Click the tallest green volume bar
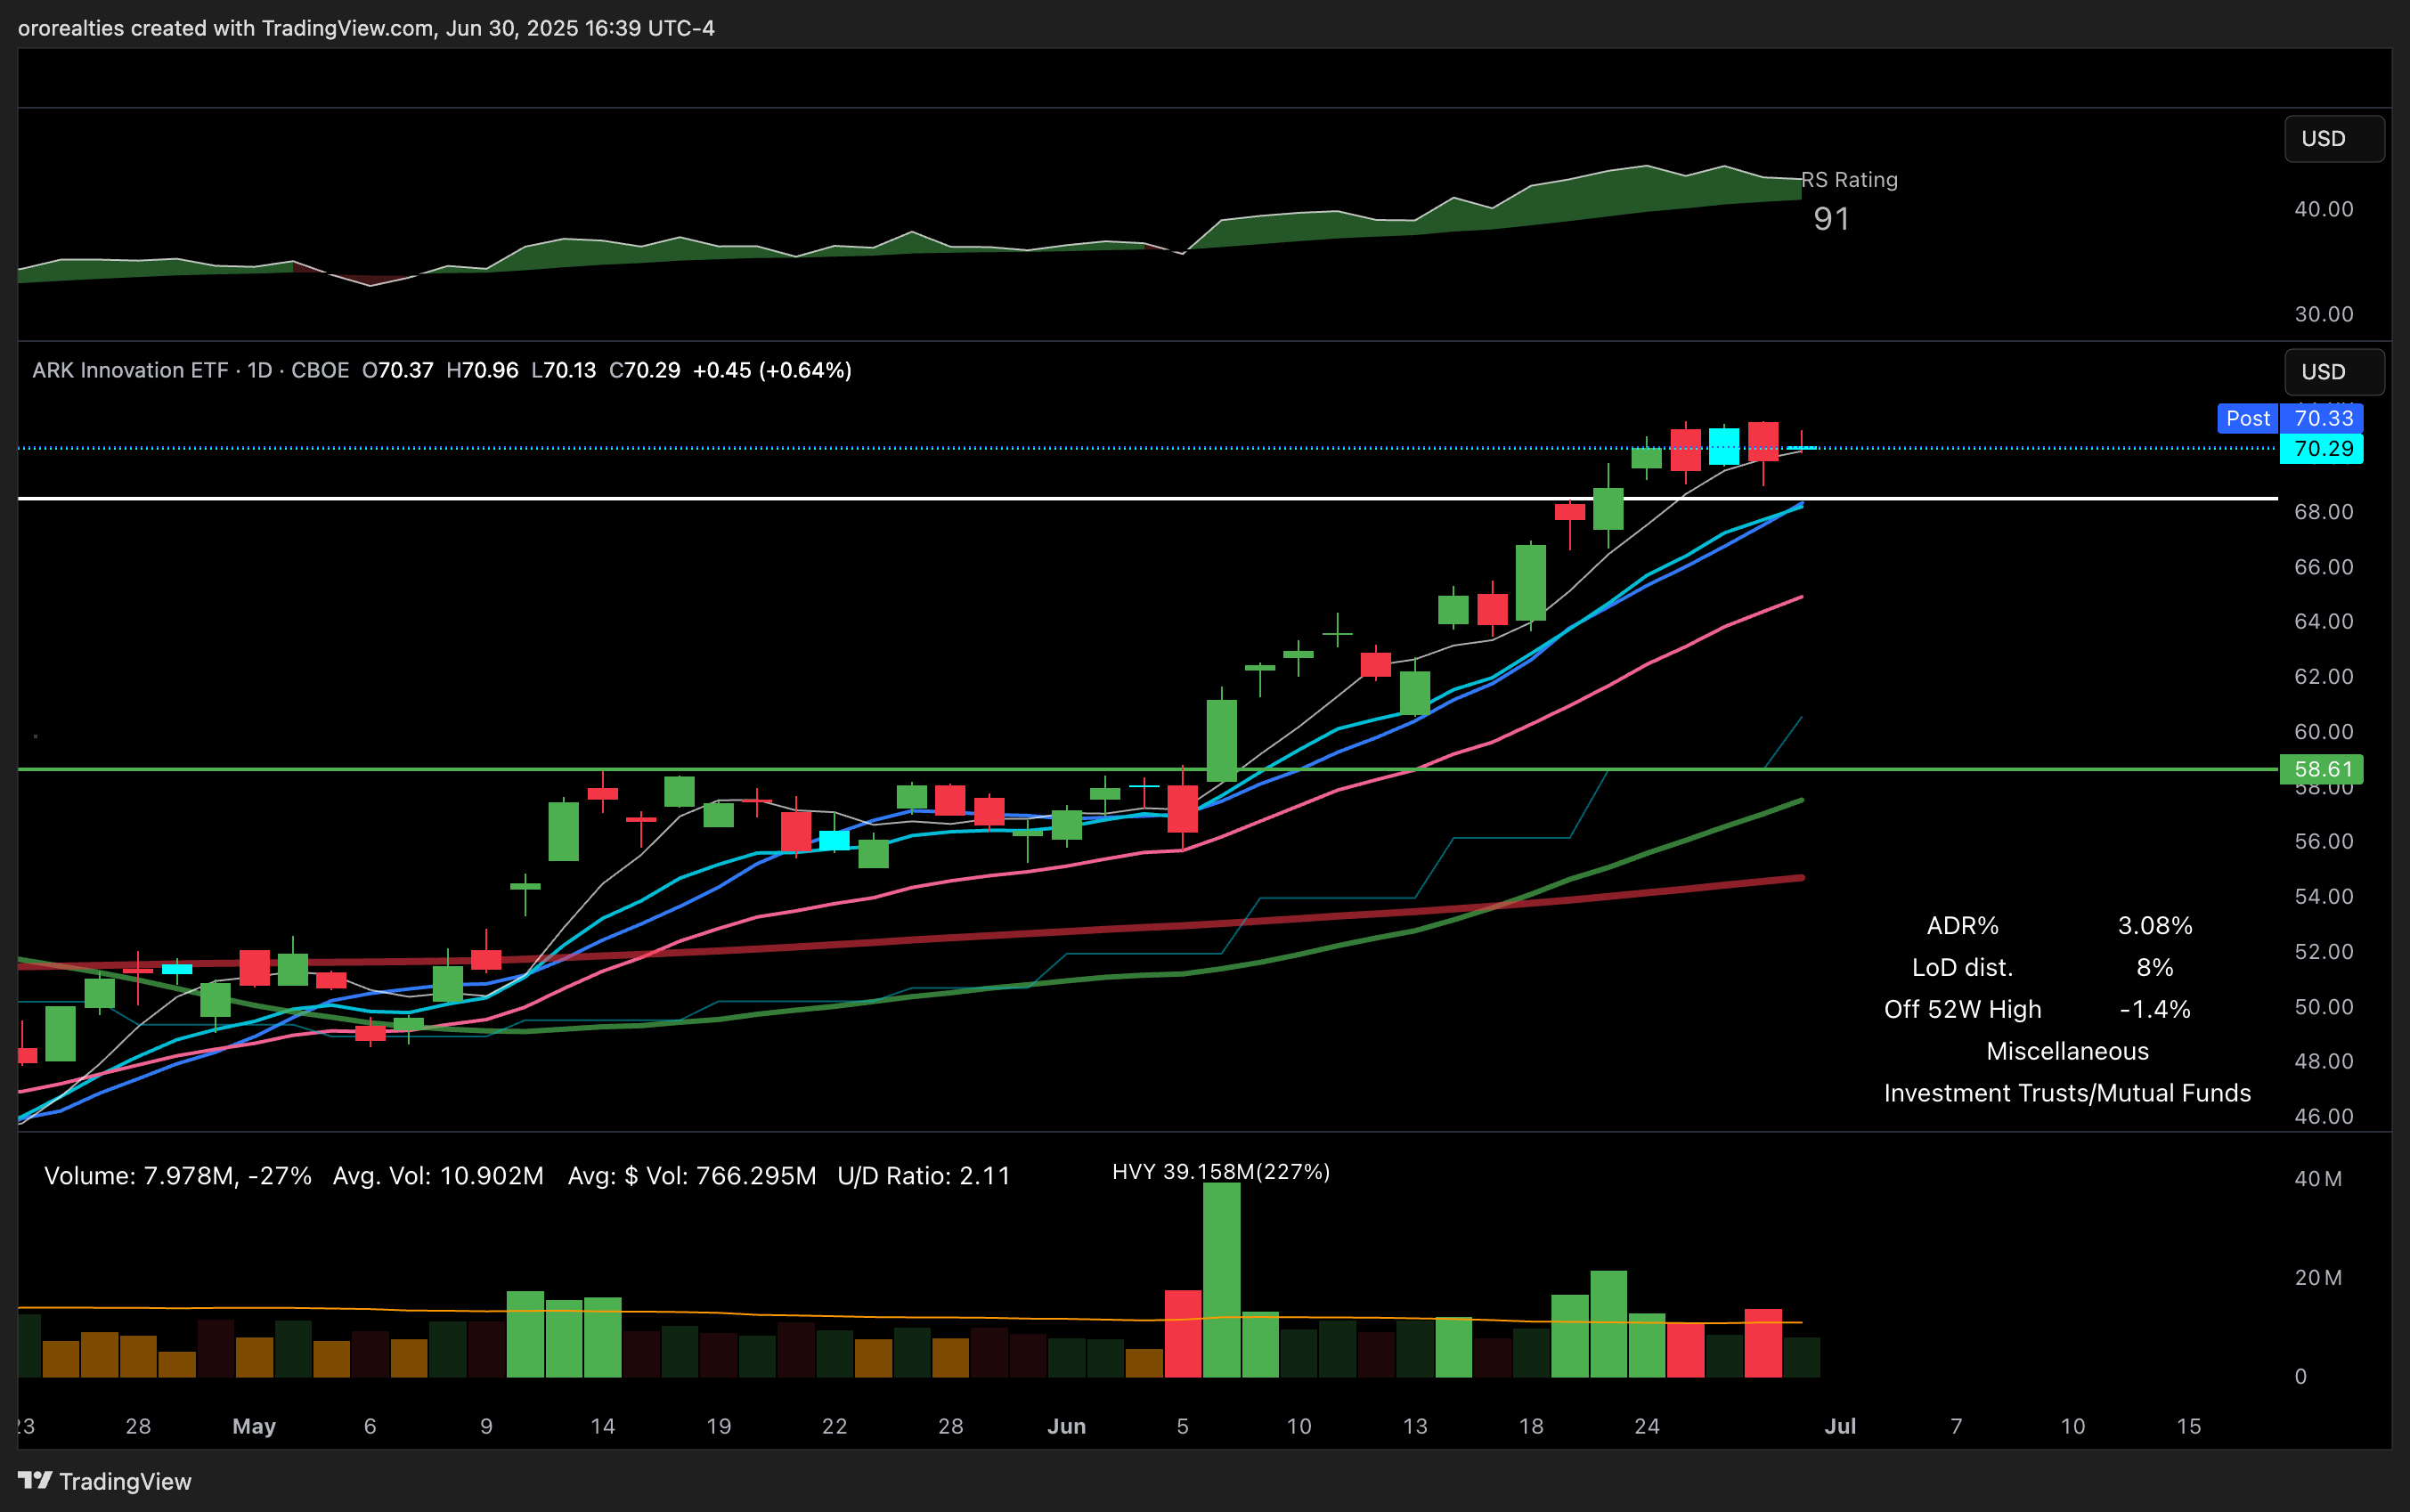The height and width of the screenshot is (1512, 2410). pyautogui.click(x=1221, y=1280)
